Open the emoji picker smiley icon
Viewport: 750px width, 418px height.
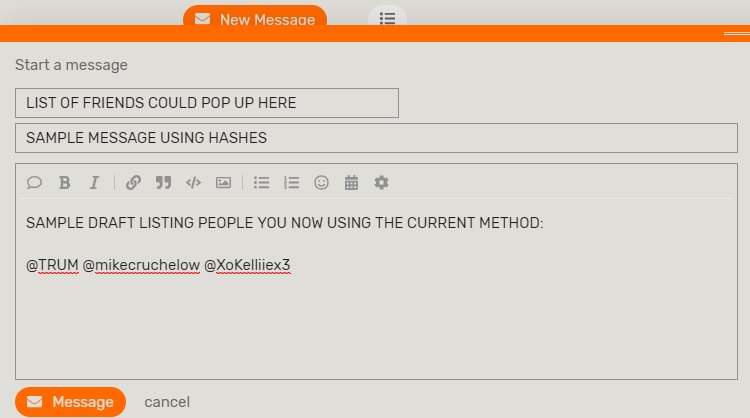click(321, 183)
